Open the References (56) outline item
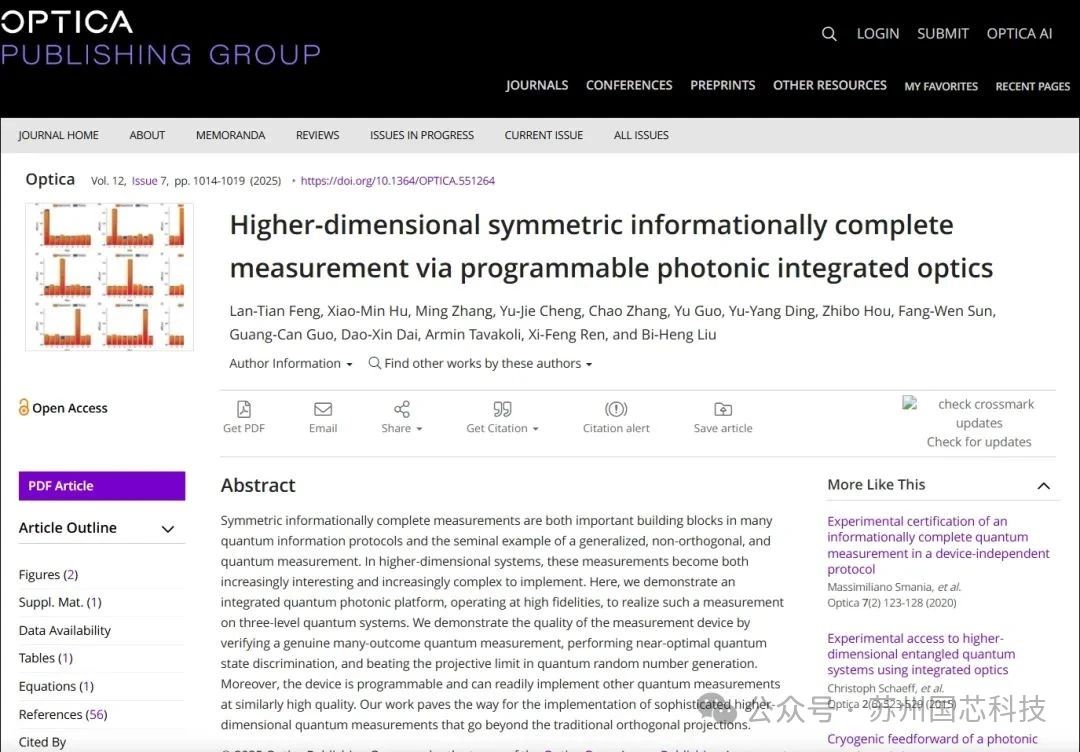 pyautogui.click(x=63, y=714)
